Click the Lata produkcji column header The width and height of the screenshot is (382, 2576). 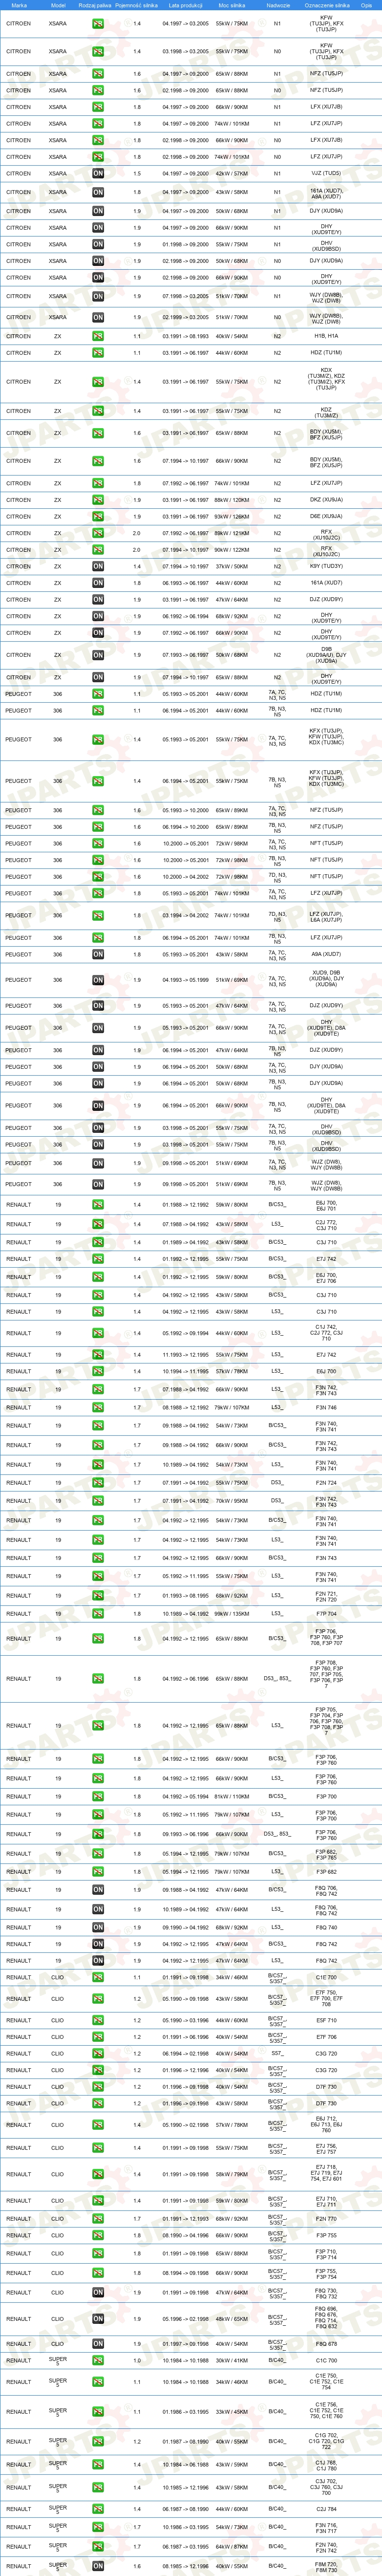(185, 5)
